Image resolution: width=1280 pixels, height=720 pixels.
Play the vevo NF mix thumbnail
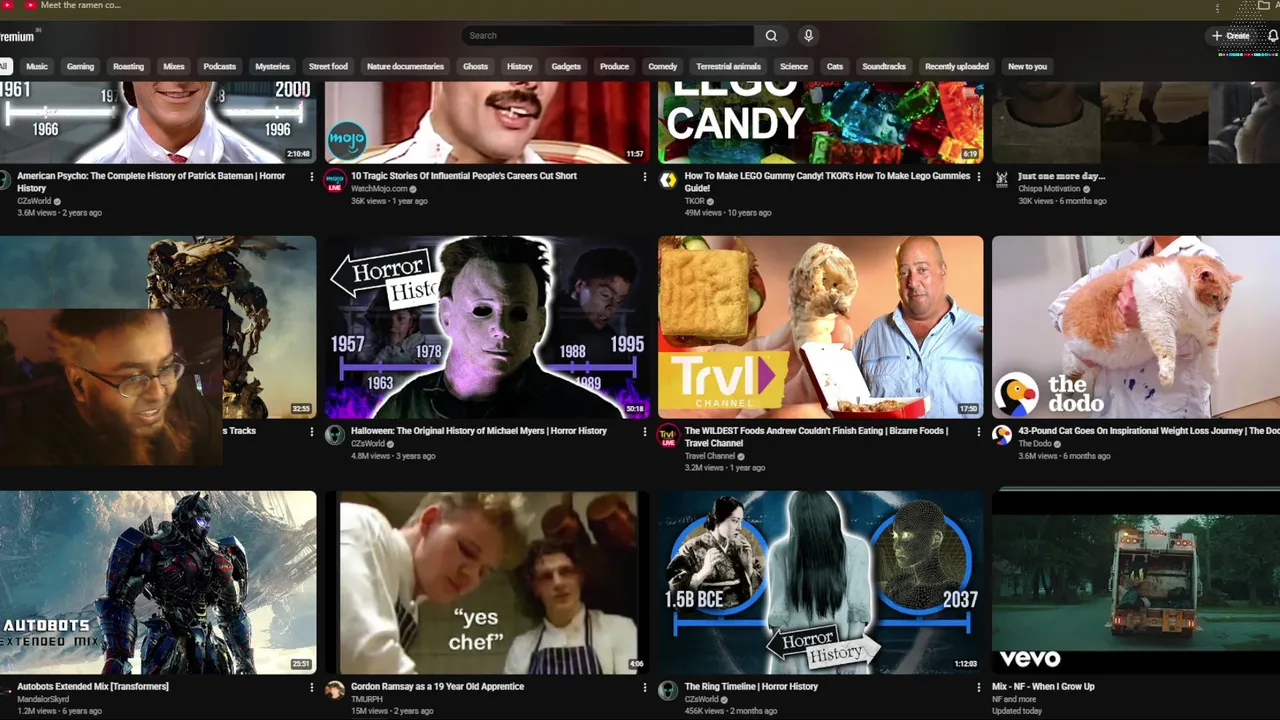click(1136, 582)
